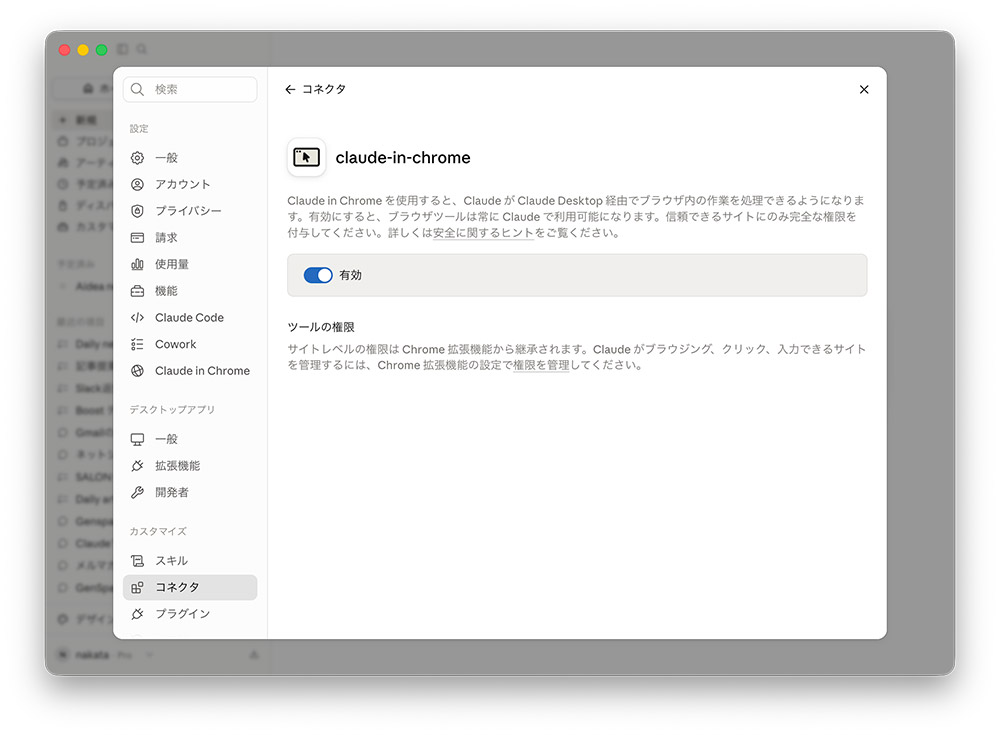Click the カスタマイズ section header

158,531
